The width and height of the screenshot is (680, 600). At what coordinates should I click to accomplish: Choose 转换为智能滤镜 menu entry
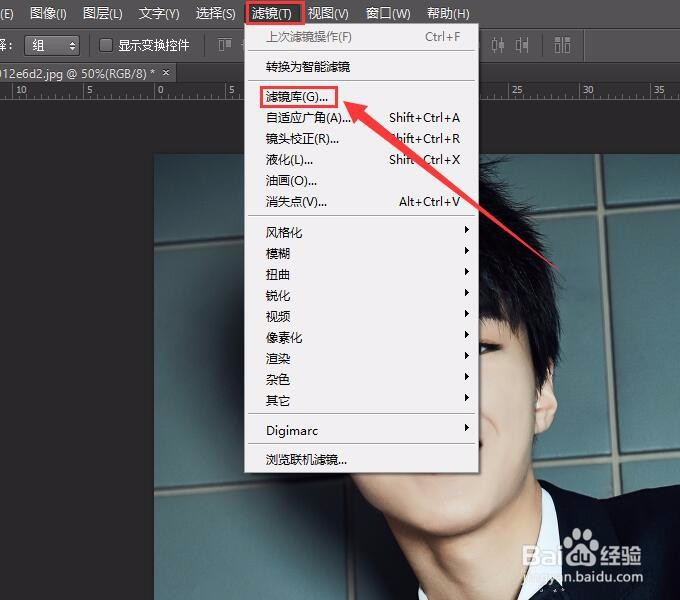362,66
